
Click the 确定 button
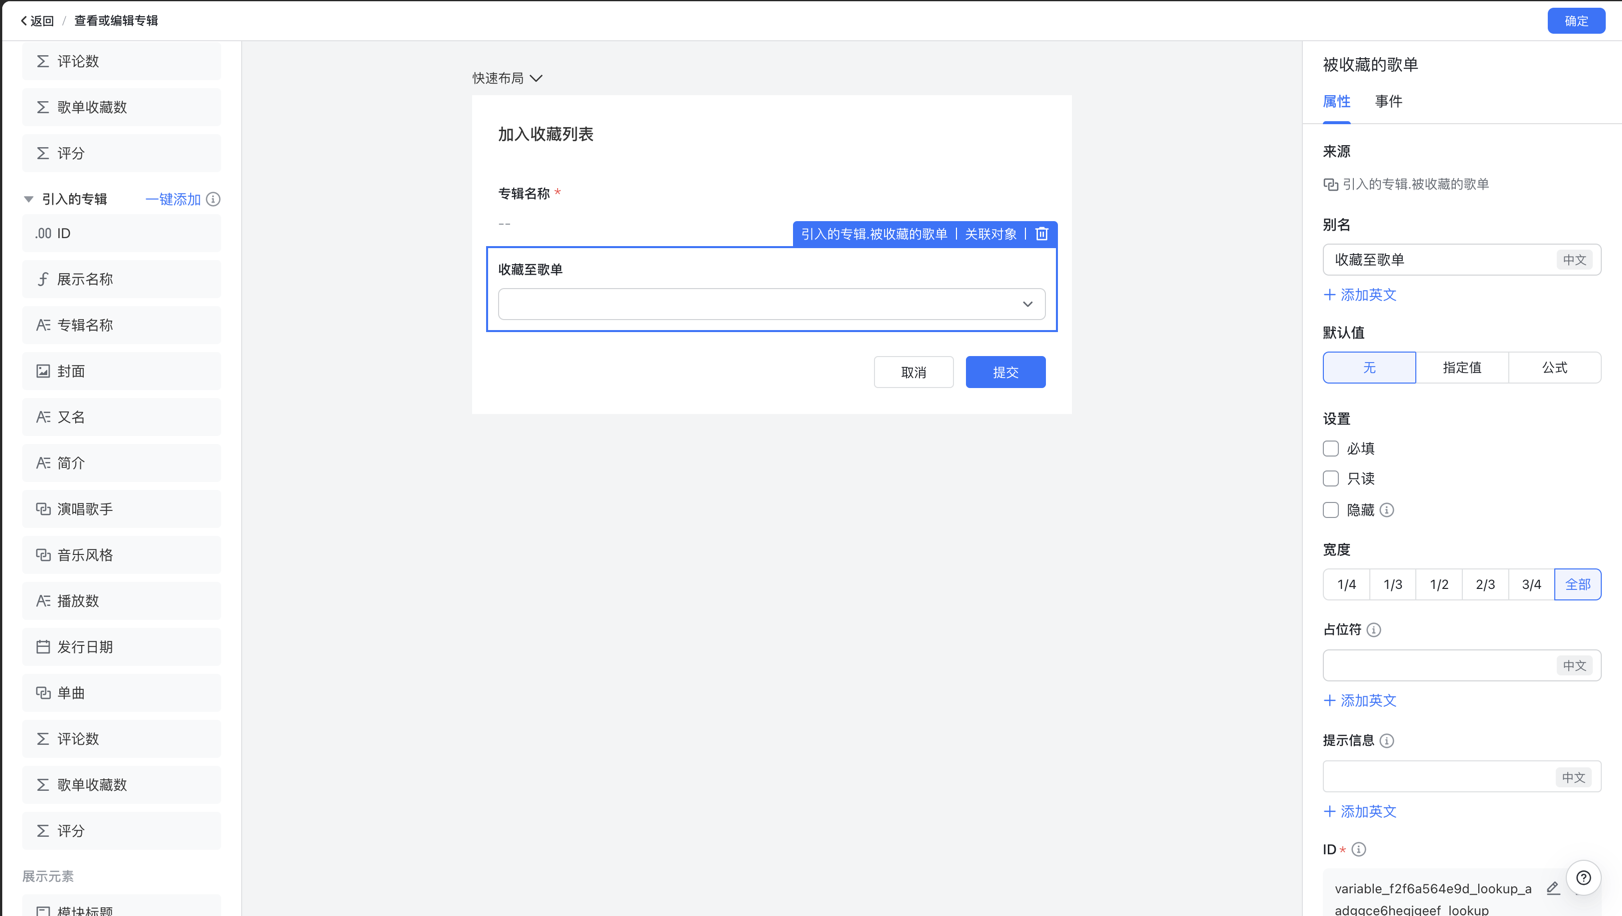pos(1576,21)
